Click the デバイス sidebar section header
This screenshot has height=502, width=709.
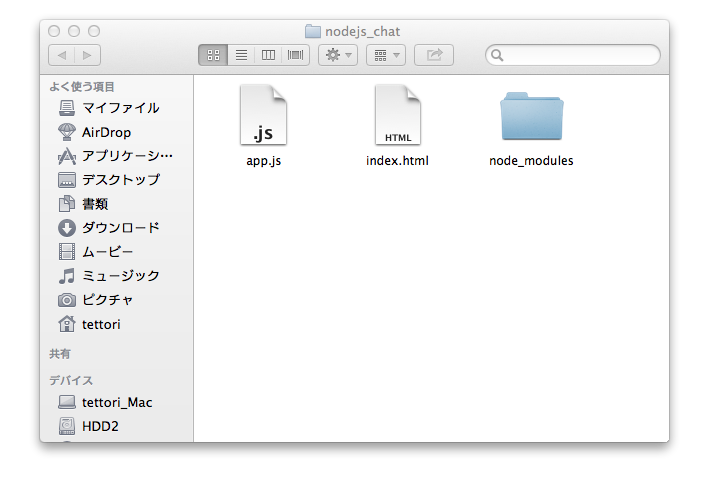(71, 381)
